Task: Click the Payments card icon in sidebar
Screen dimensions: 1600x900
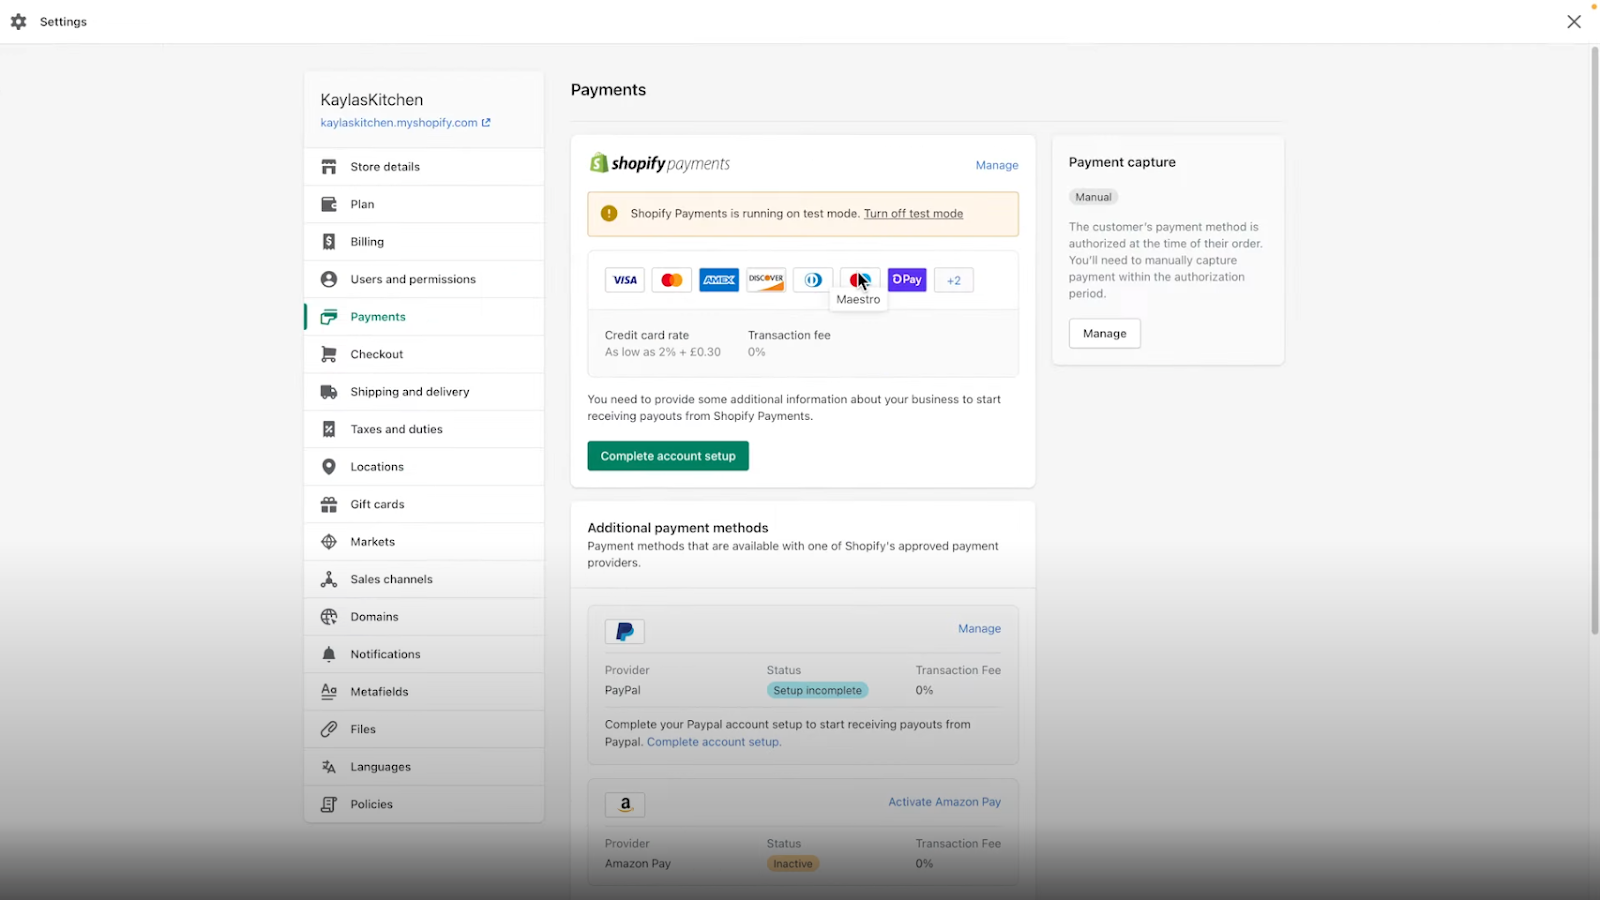Action: (329, 317)
